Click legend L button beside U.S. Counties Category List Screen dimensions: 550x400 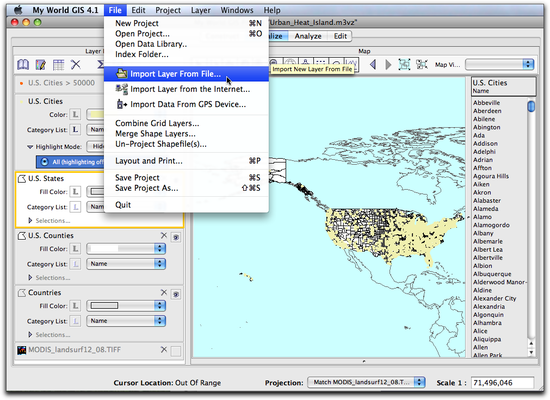pyautogui.click(x=75, y=264)
